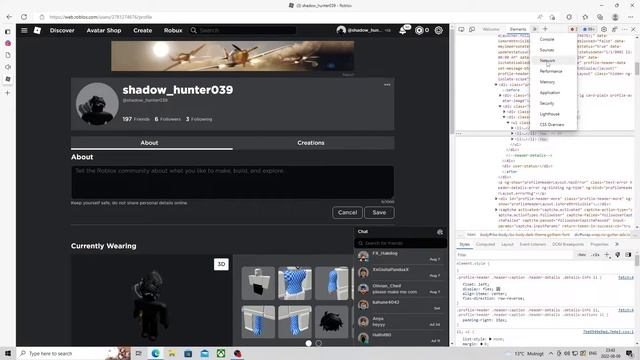Open the DevTools Elements tab
Image resolution: width=640 pixels, height=360 pixels.
coord(518,29)
